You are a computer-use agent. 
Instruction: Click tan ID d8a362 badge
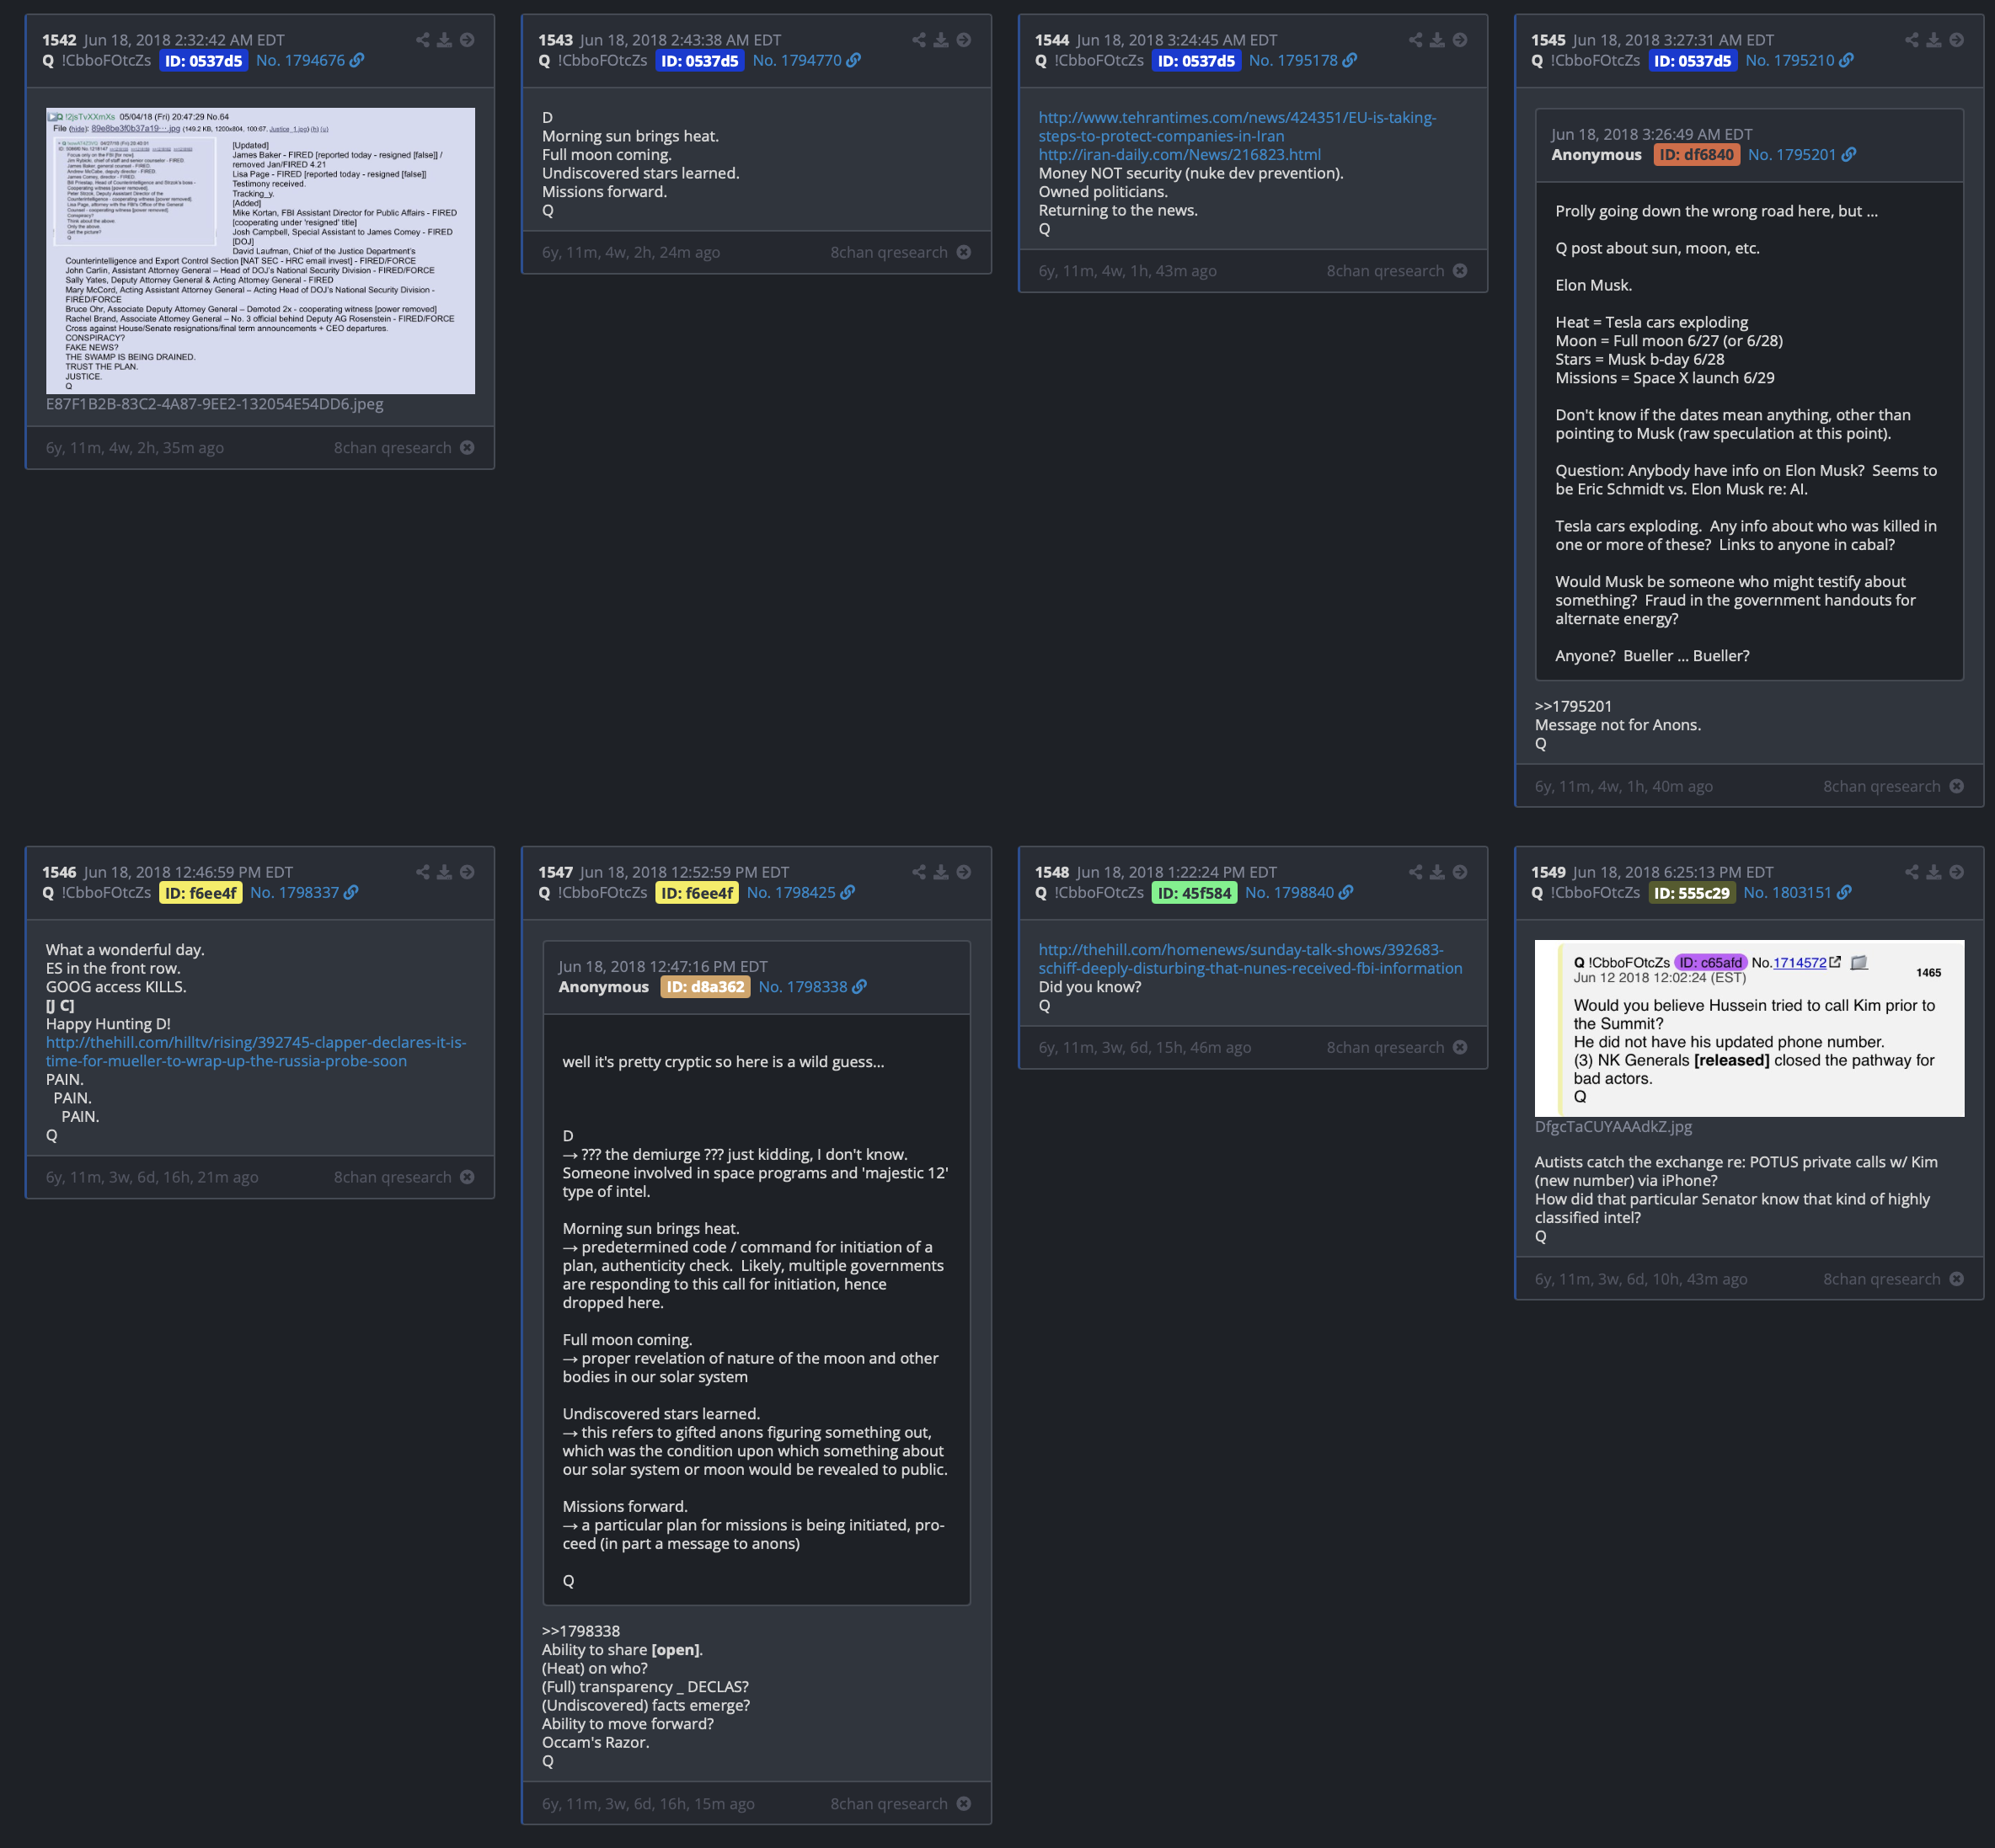click(x=705, y=987)
